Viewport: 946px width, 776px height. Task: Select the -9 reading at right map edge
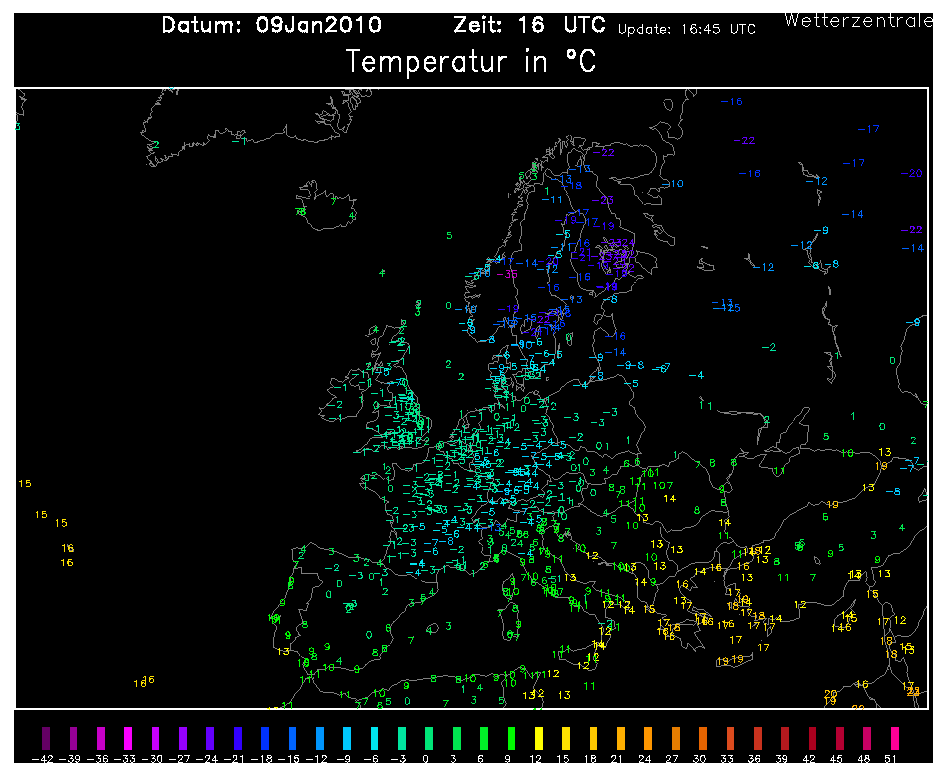(x=912, y=322)
